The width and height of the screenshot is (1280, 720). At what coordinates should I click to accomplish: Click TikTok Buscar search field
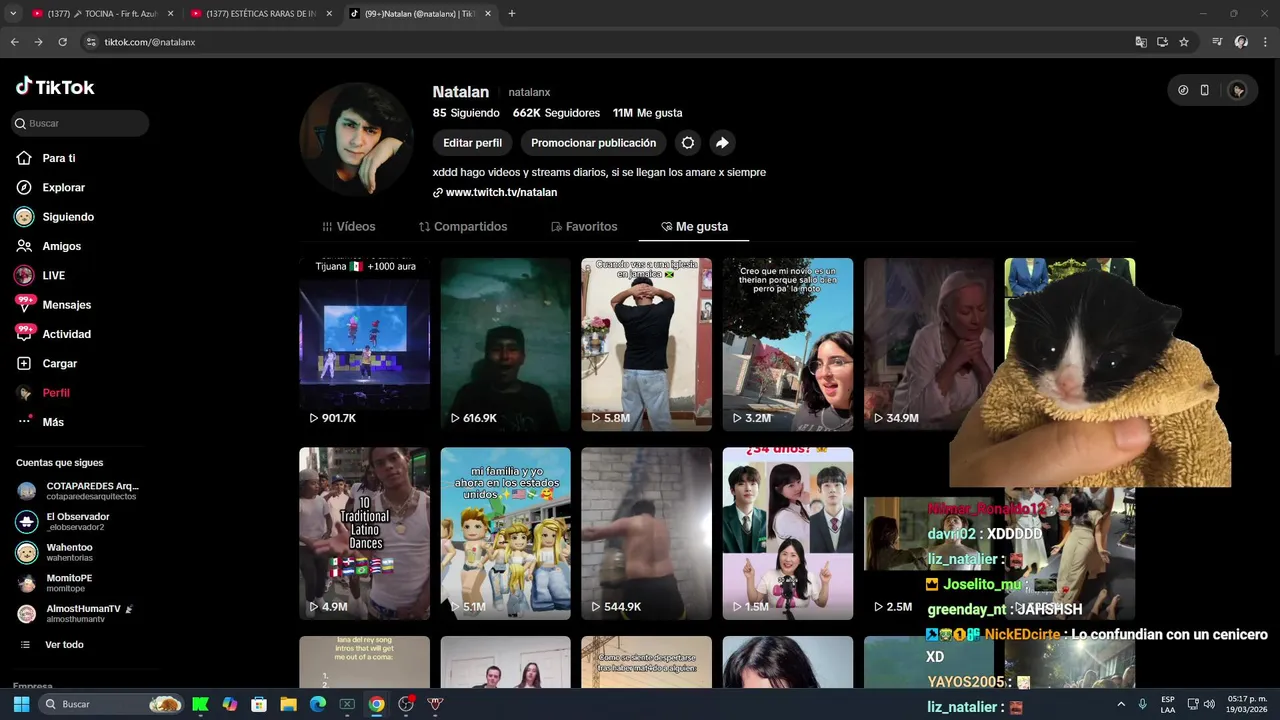point(80,123)
